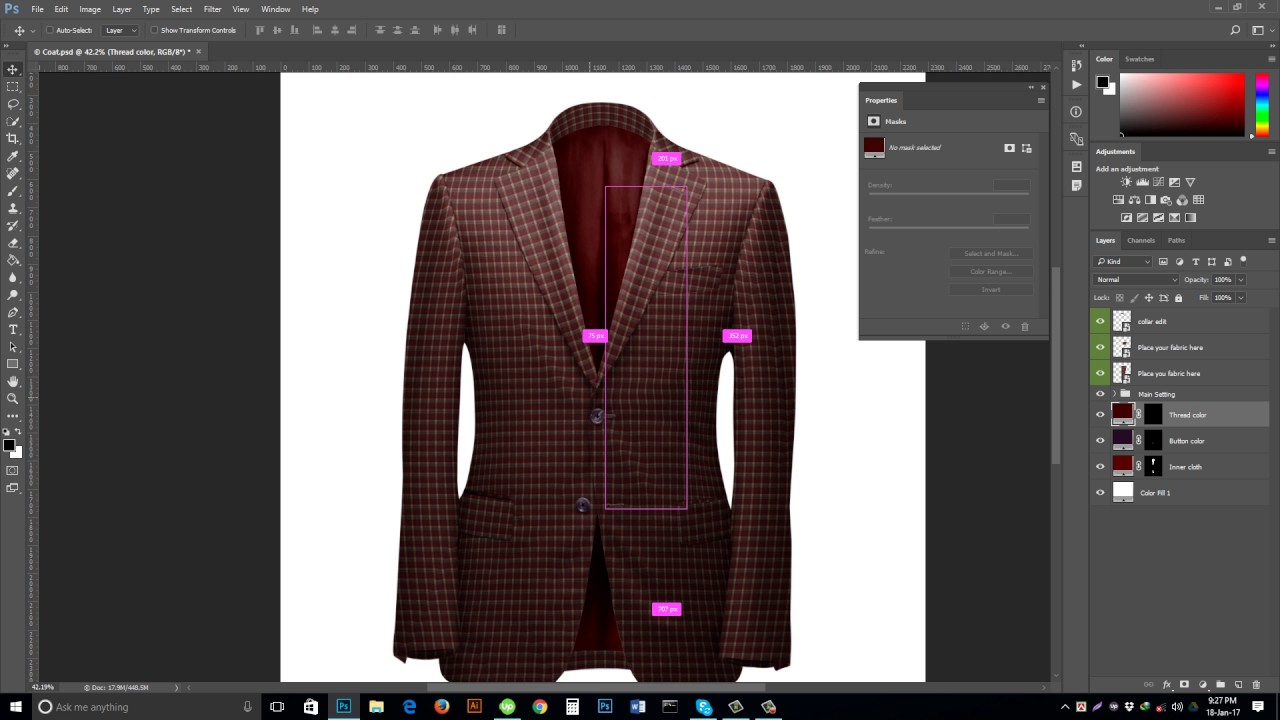
Task: Open the History panel icon
Action: pyautogui.click(x=1076, y=65)
